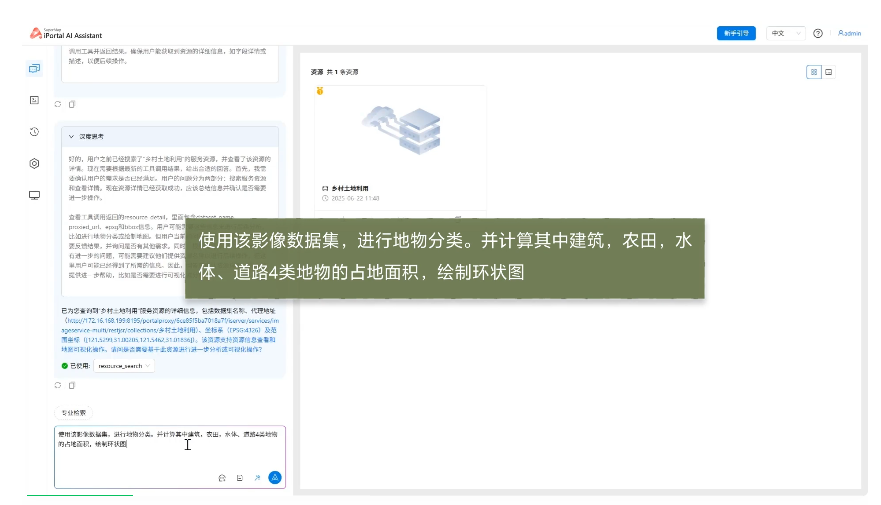Screen dimensions: 881x505
Task: Open the chat conversations sidebar icon
Action: (x=34, y=68)
